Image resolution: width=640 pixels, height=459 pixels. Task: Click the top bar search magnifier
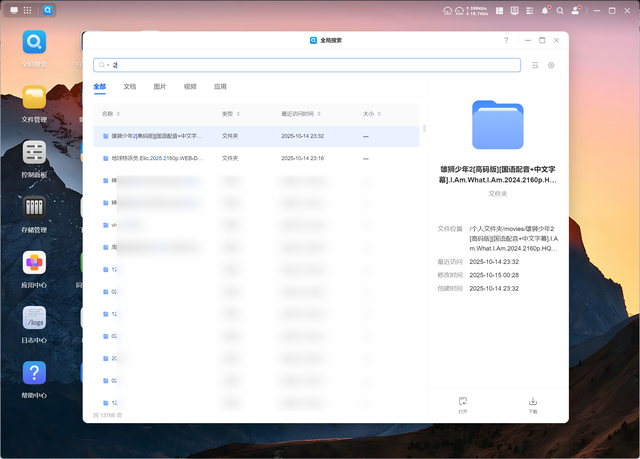560,11
